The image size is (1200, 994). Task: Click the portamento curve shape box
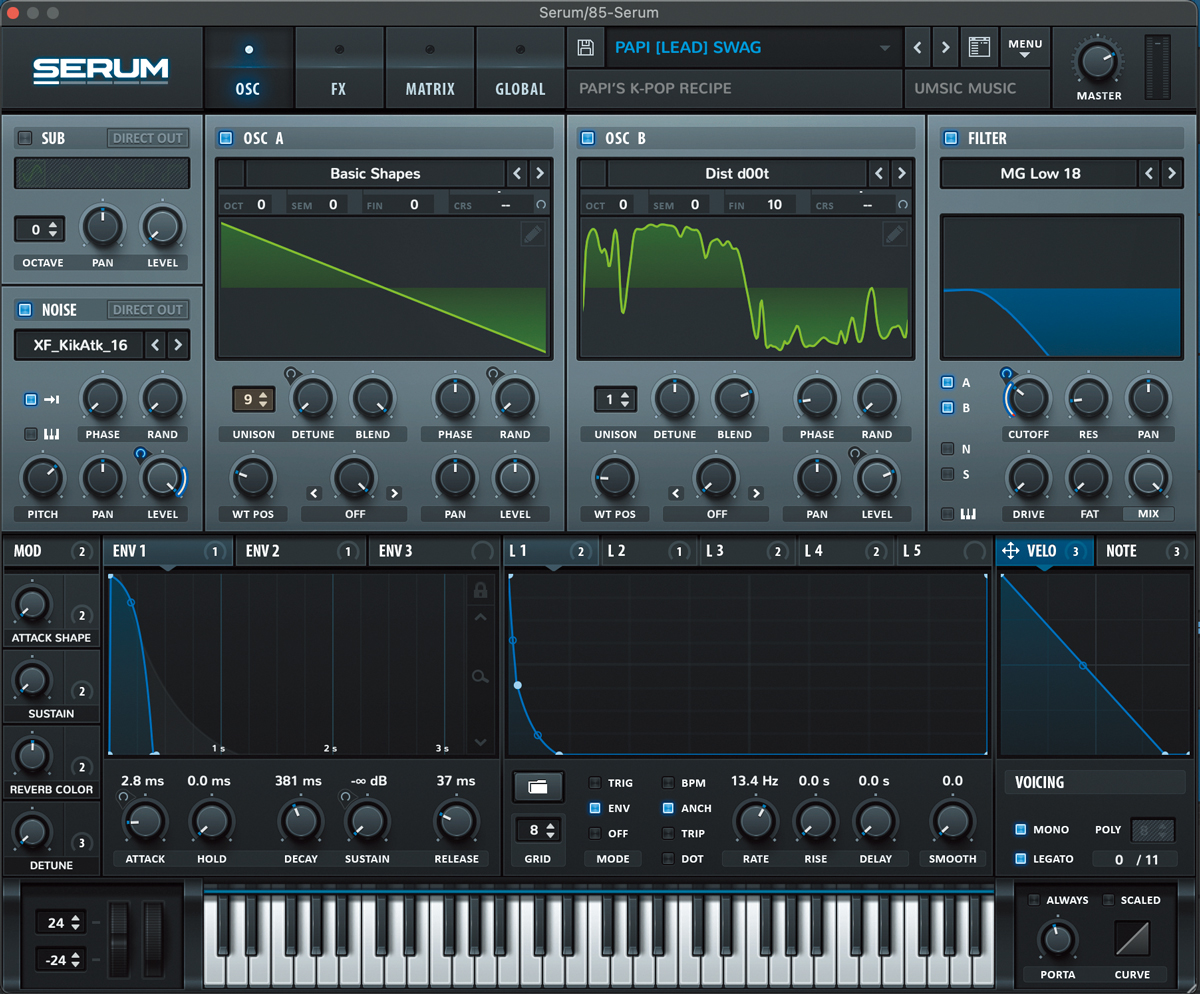[1132, 939]
